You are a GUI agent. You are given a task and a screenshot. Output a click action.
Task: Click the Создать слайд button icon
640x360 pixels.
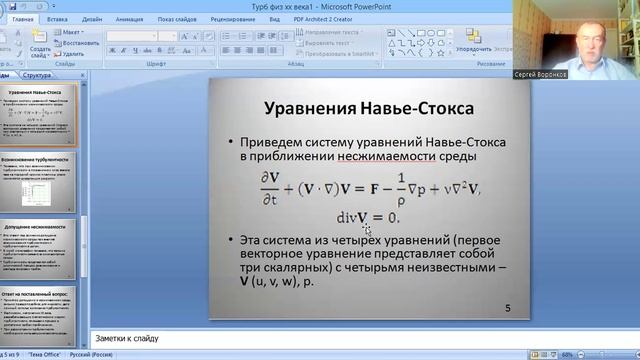click(x=40, y=36)
